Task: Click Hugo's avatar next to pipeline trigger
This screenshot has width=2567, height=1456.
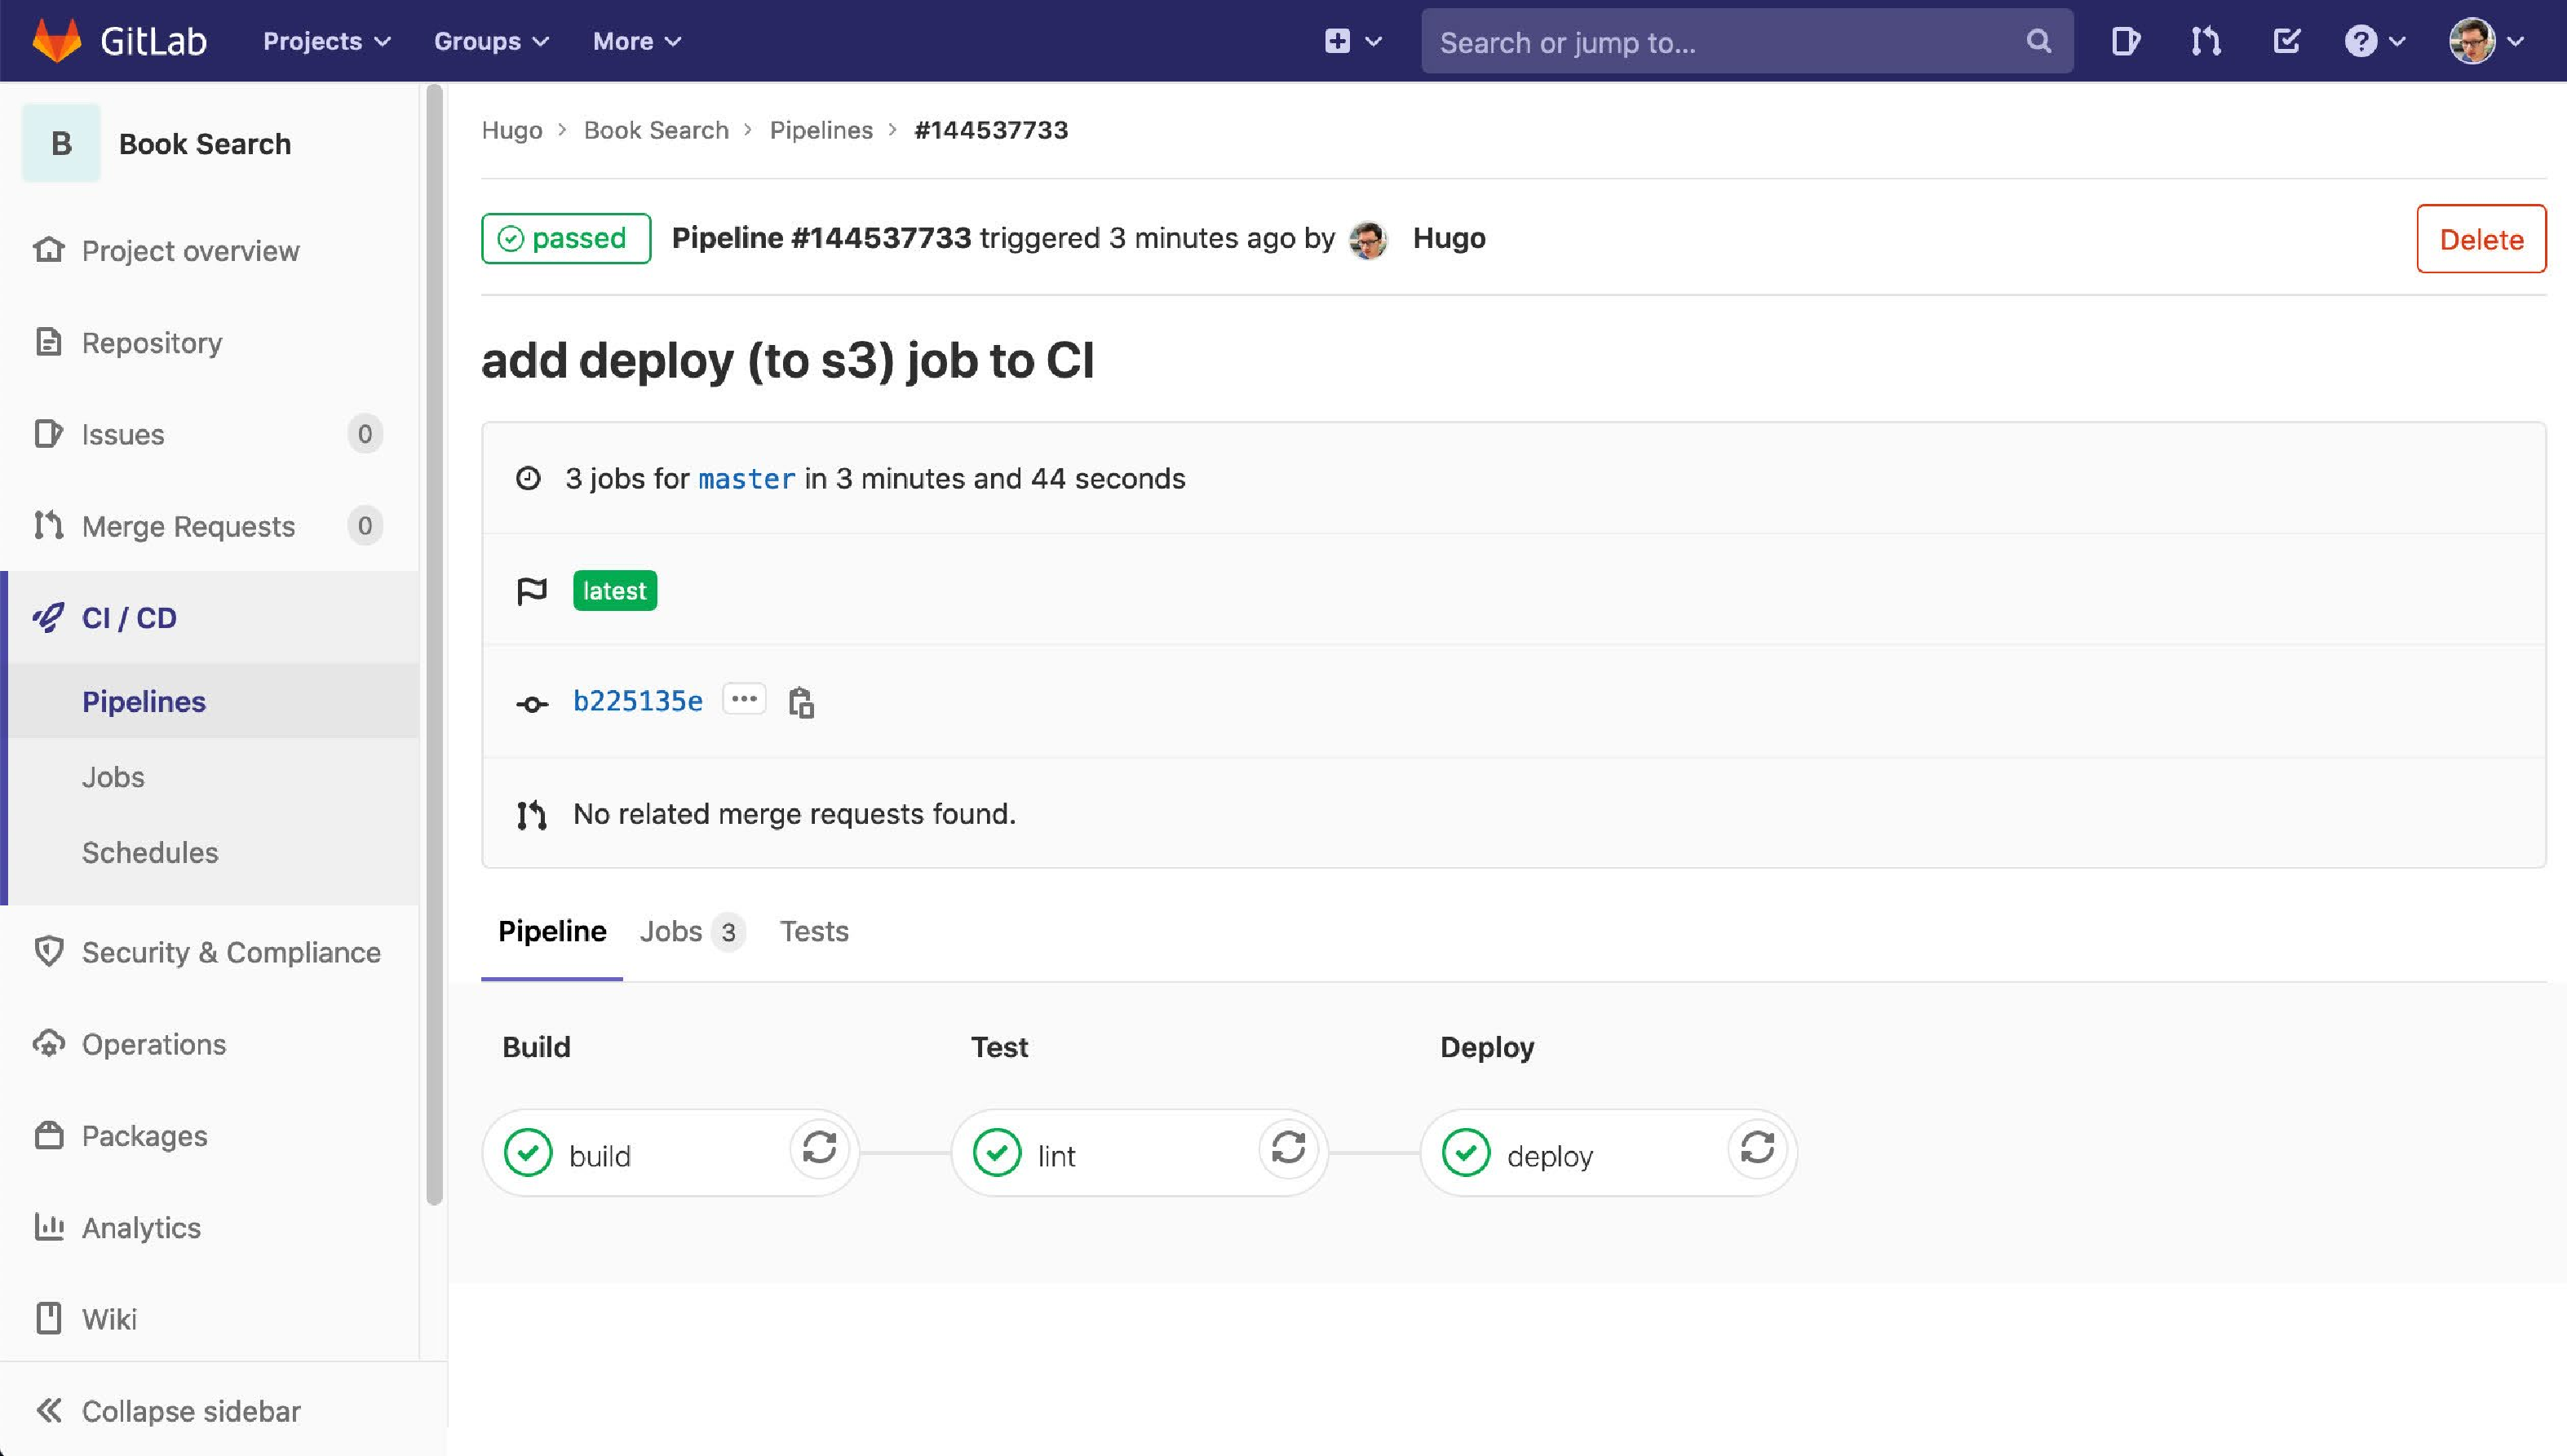Action: coord(1367,240)
